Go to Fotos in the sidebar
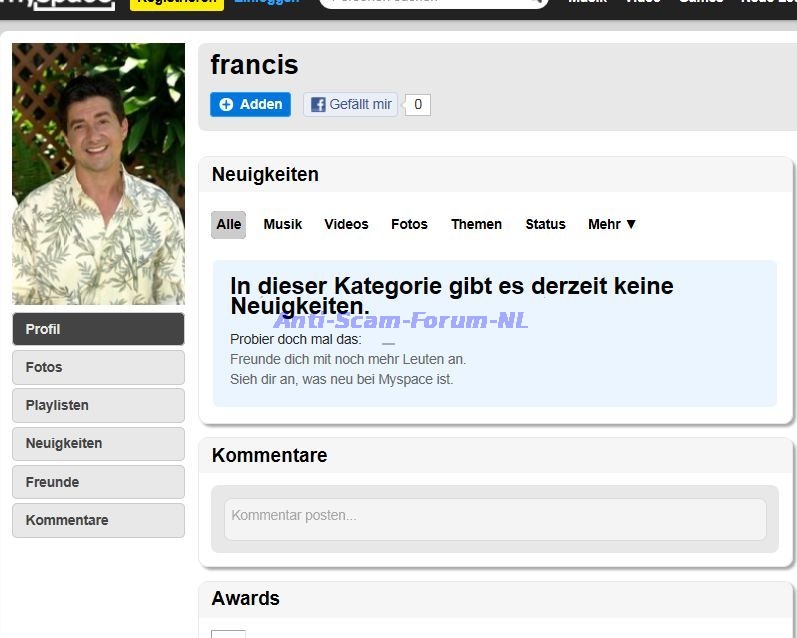This screenshot has width=797, height=638. 98,367
